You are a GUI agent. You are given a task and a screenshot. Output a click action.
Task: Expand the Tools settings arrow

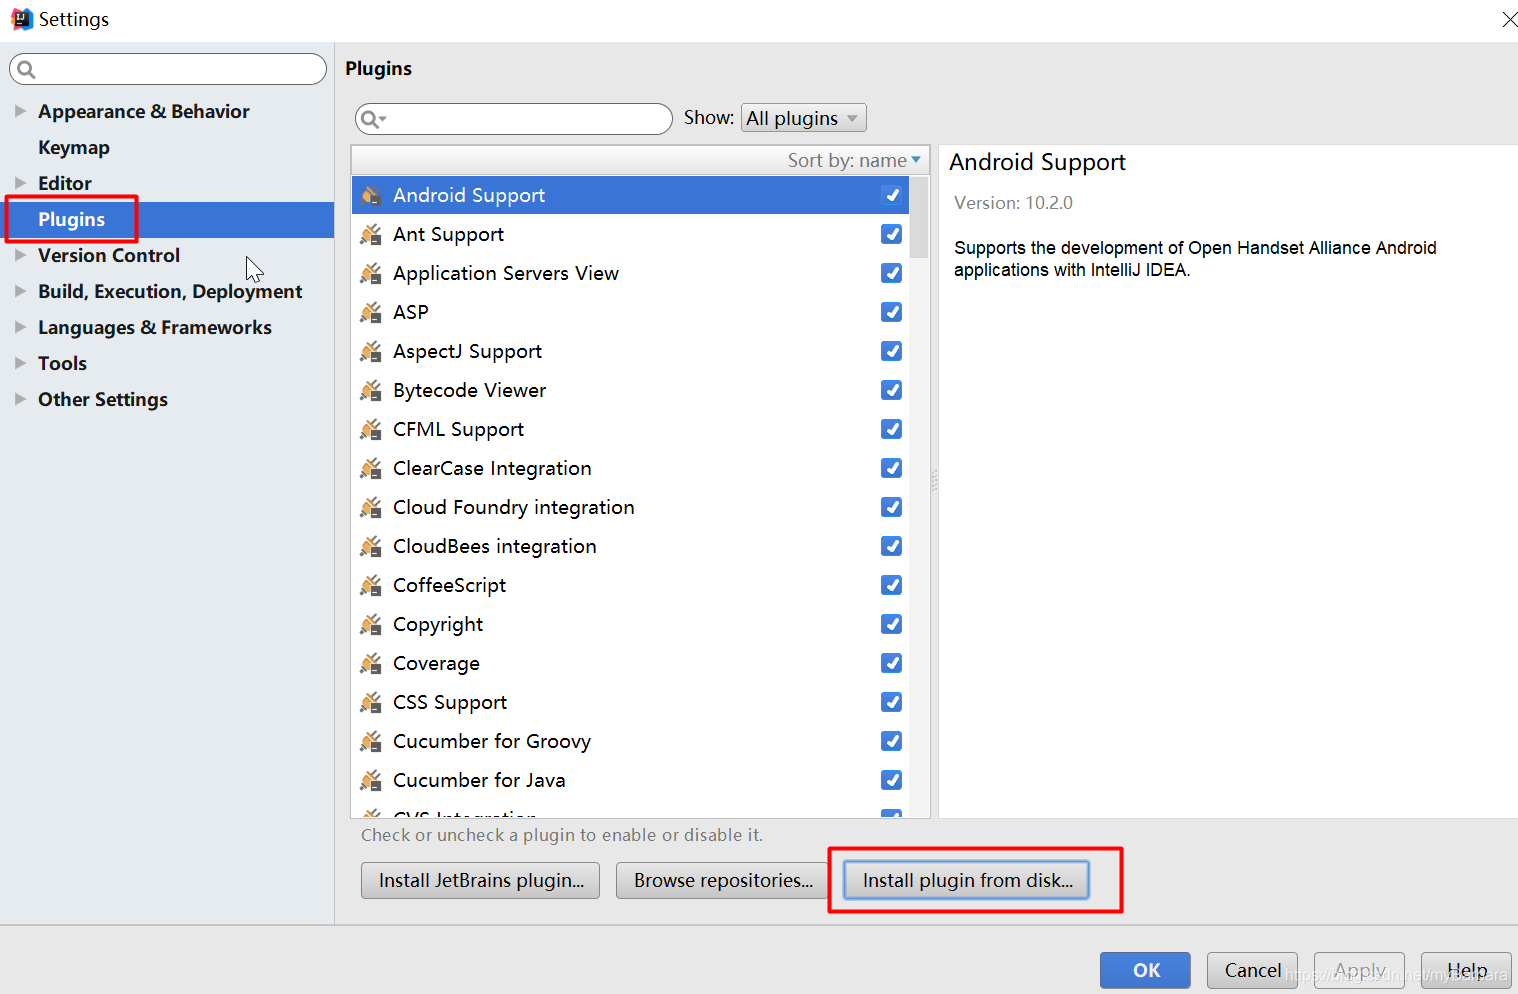[x=20, y=363]
